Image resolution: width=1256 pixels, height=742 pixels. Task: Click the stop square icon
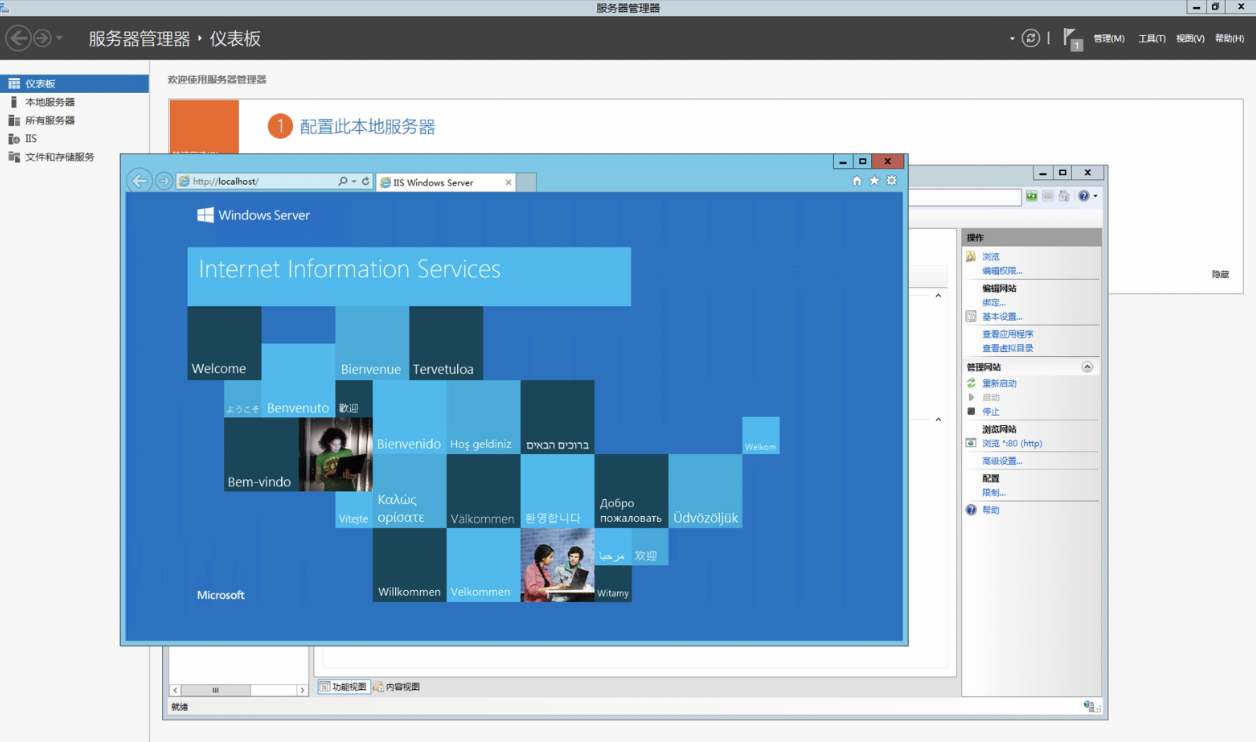point(971,411)
